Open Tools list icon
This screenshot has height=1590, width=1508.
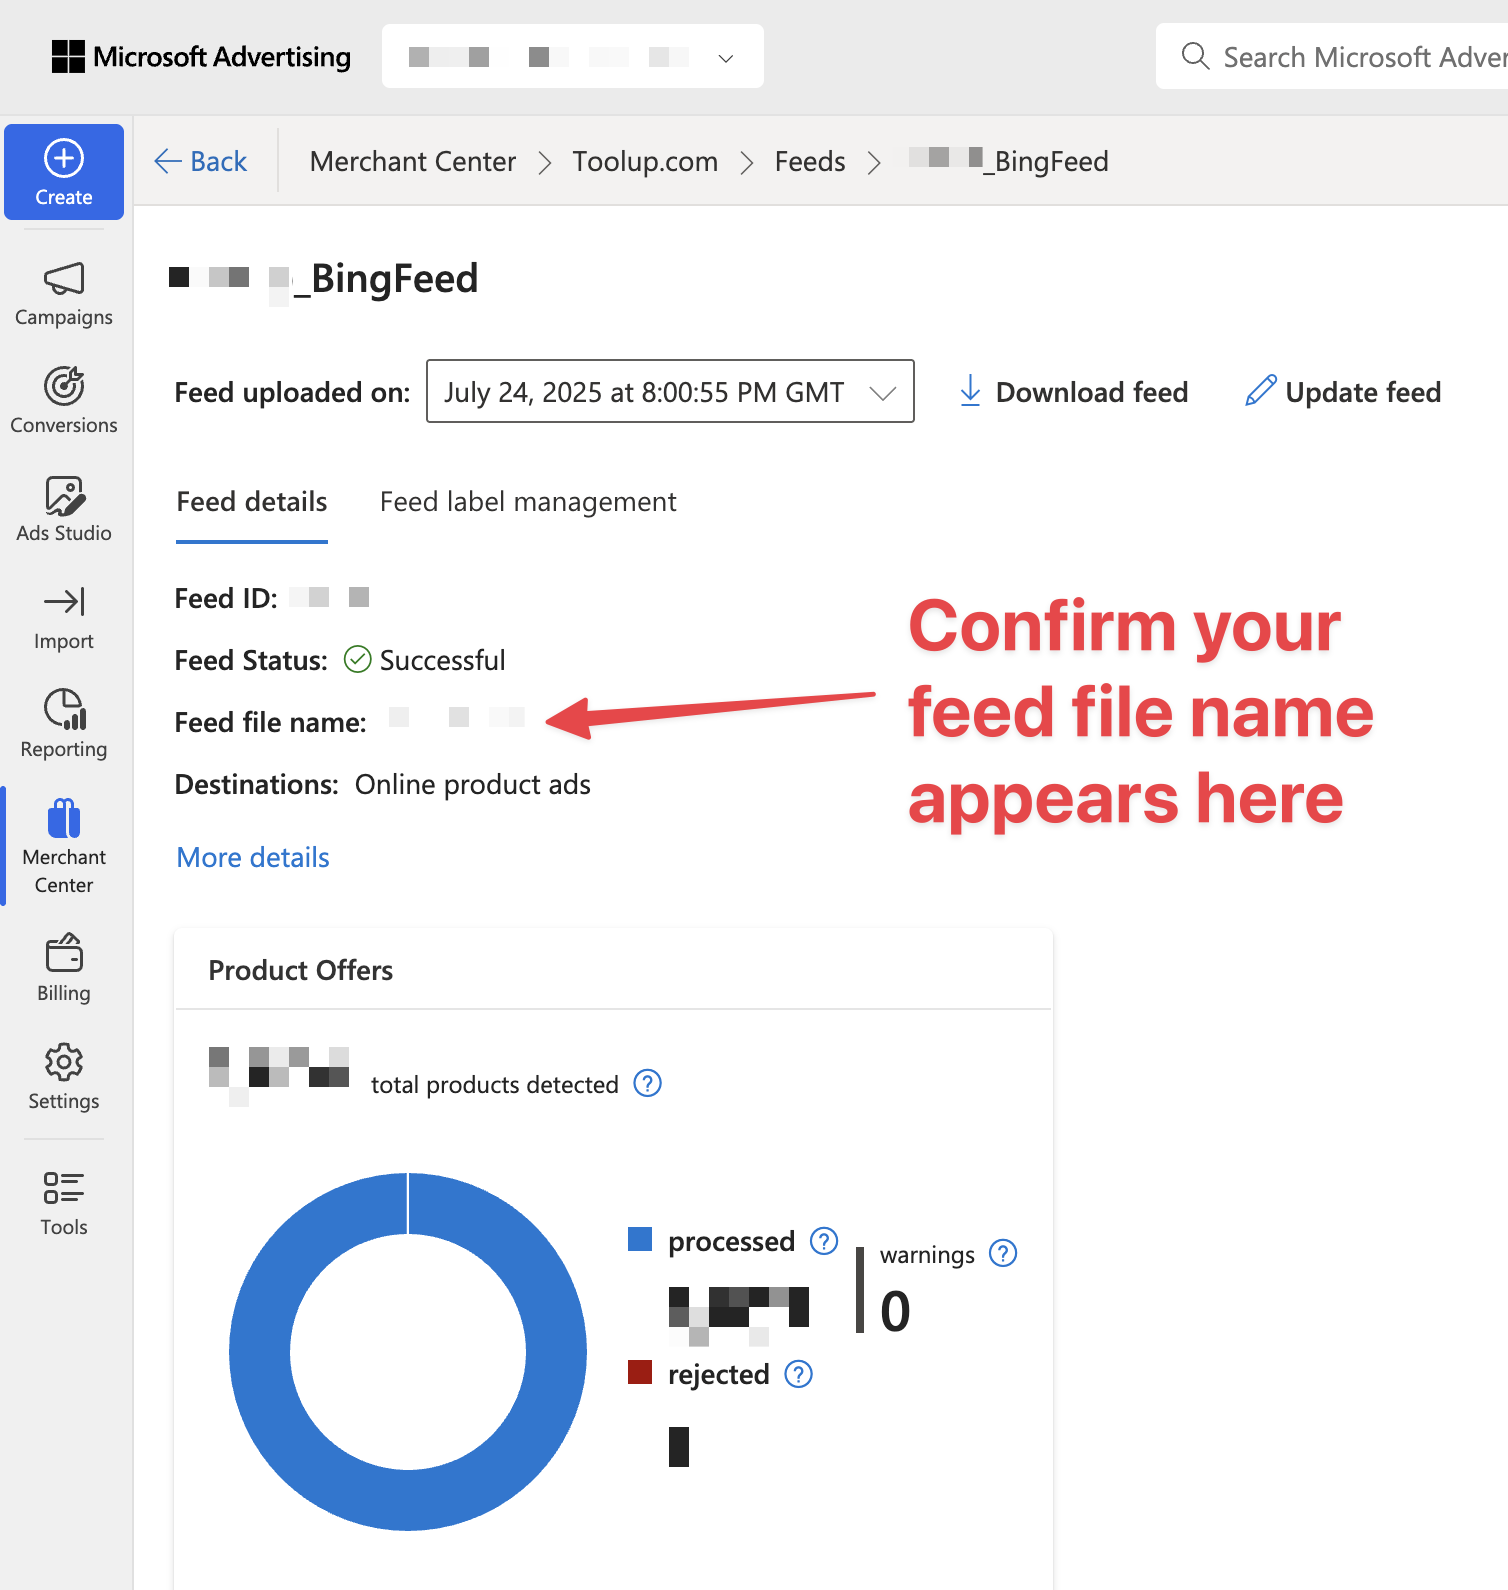(64, 1187)
